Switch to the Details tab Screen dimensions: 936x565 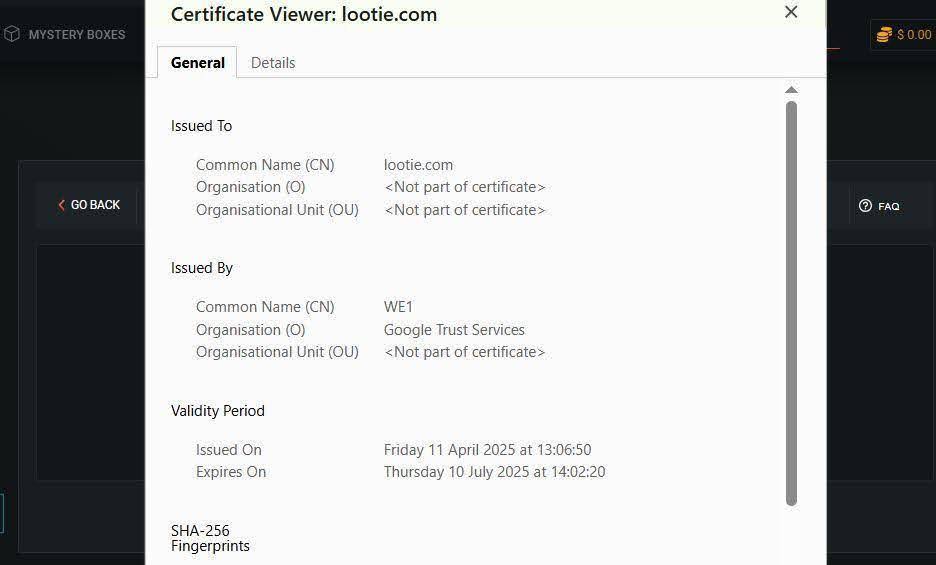click(x=273, y=62)
